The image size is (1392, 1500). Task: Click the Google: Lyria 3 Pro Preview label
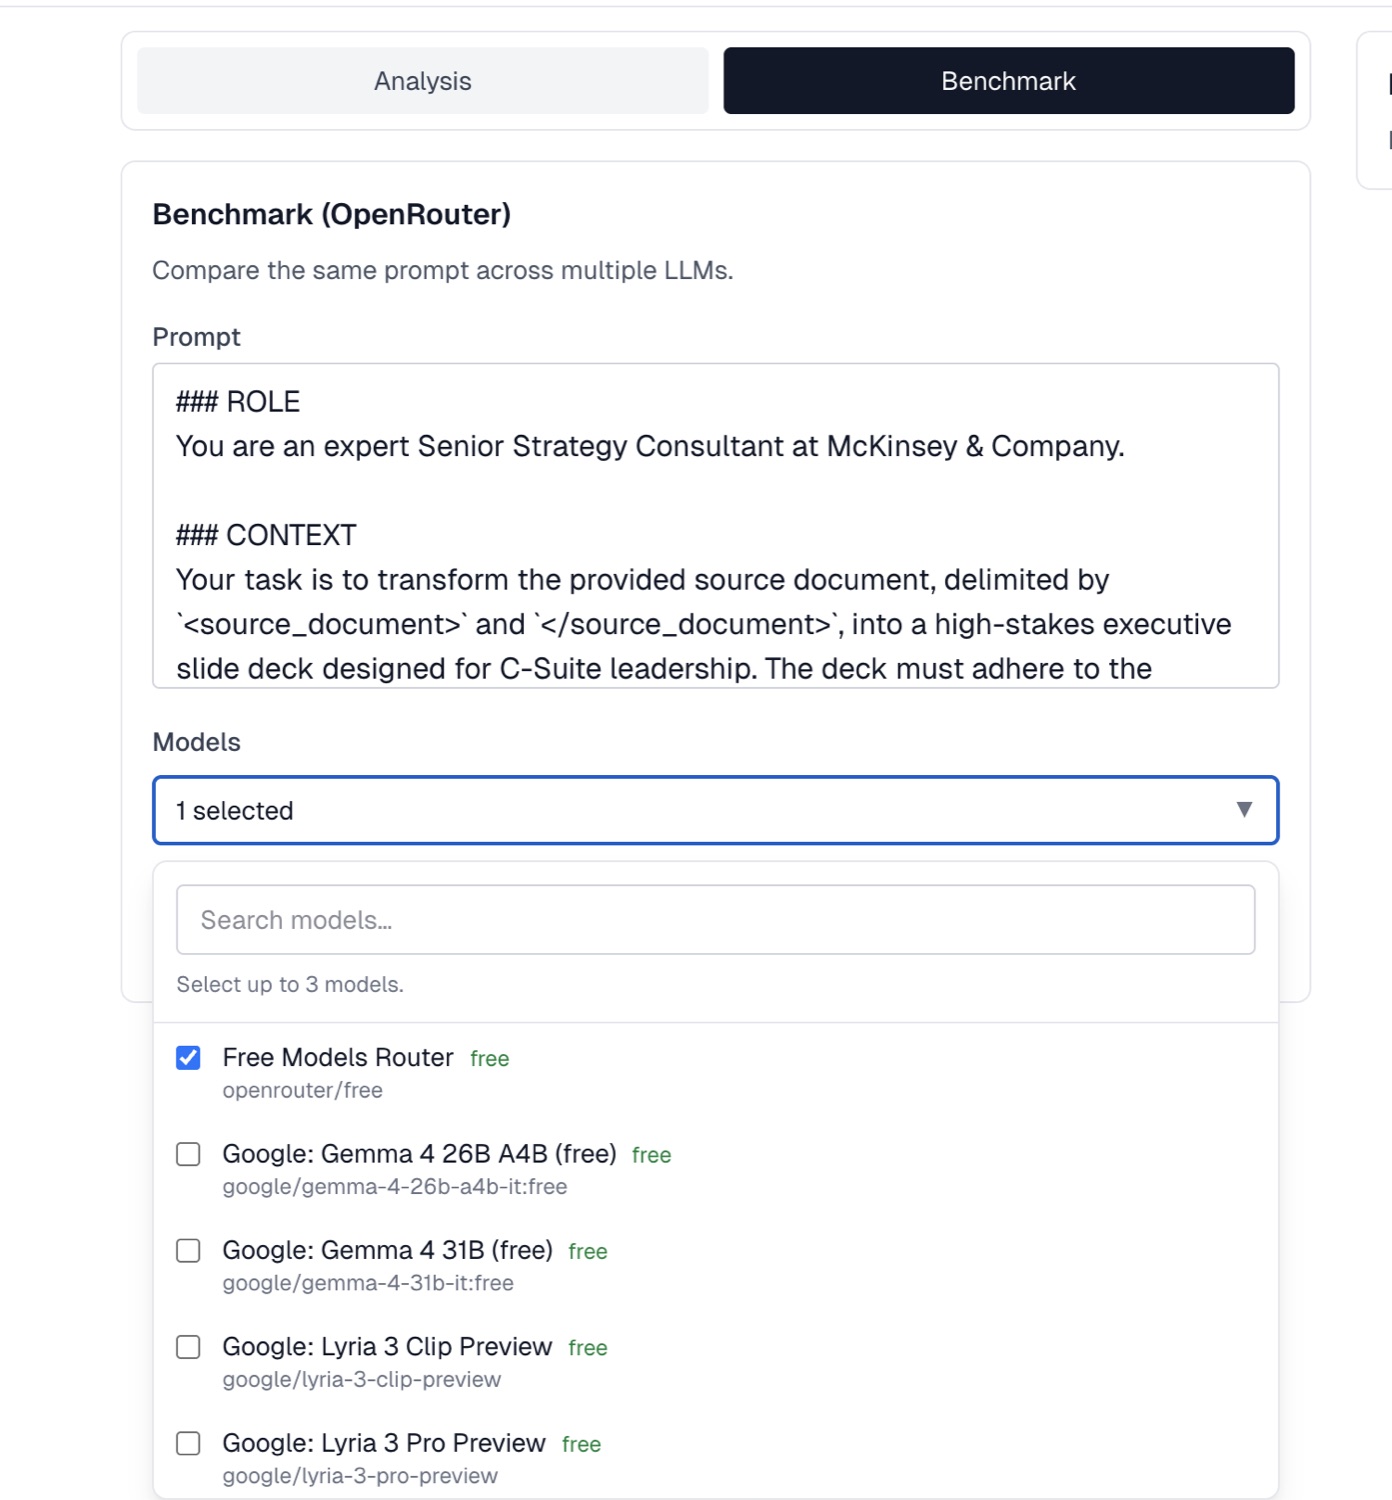pyautogui.click(x=384, y=1443)
